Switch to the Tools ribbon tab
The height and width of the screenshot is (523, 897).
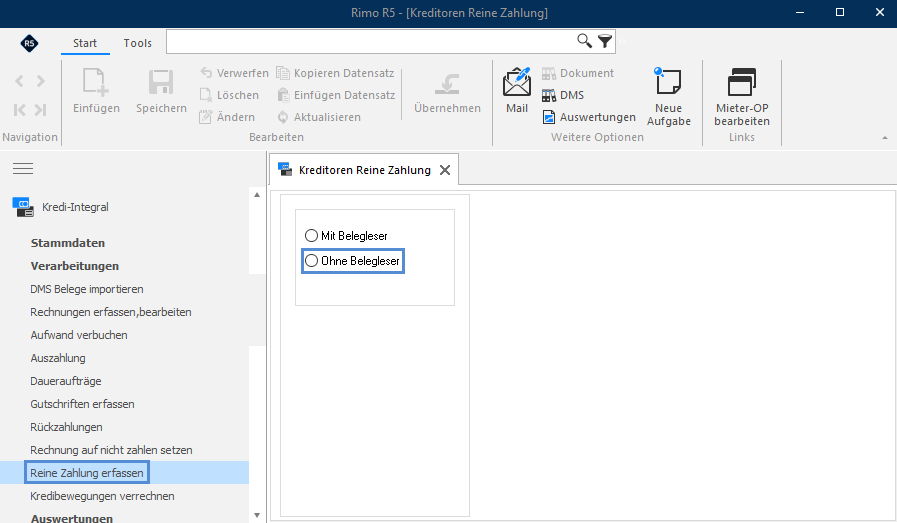137,43
